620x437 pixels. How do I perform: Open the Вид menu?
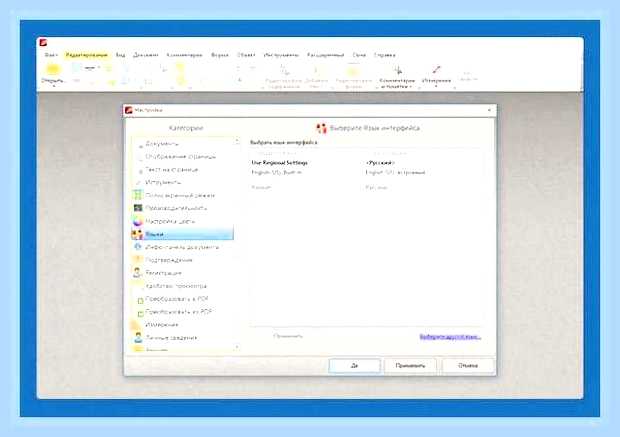click(120, 55)
